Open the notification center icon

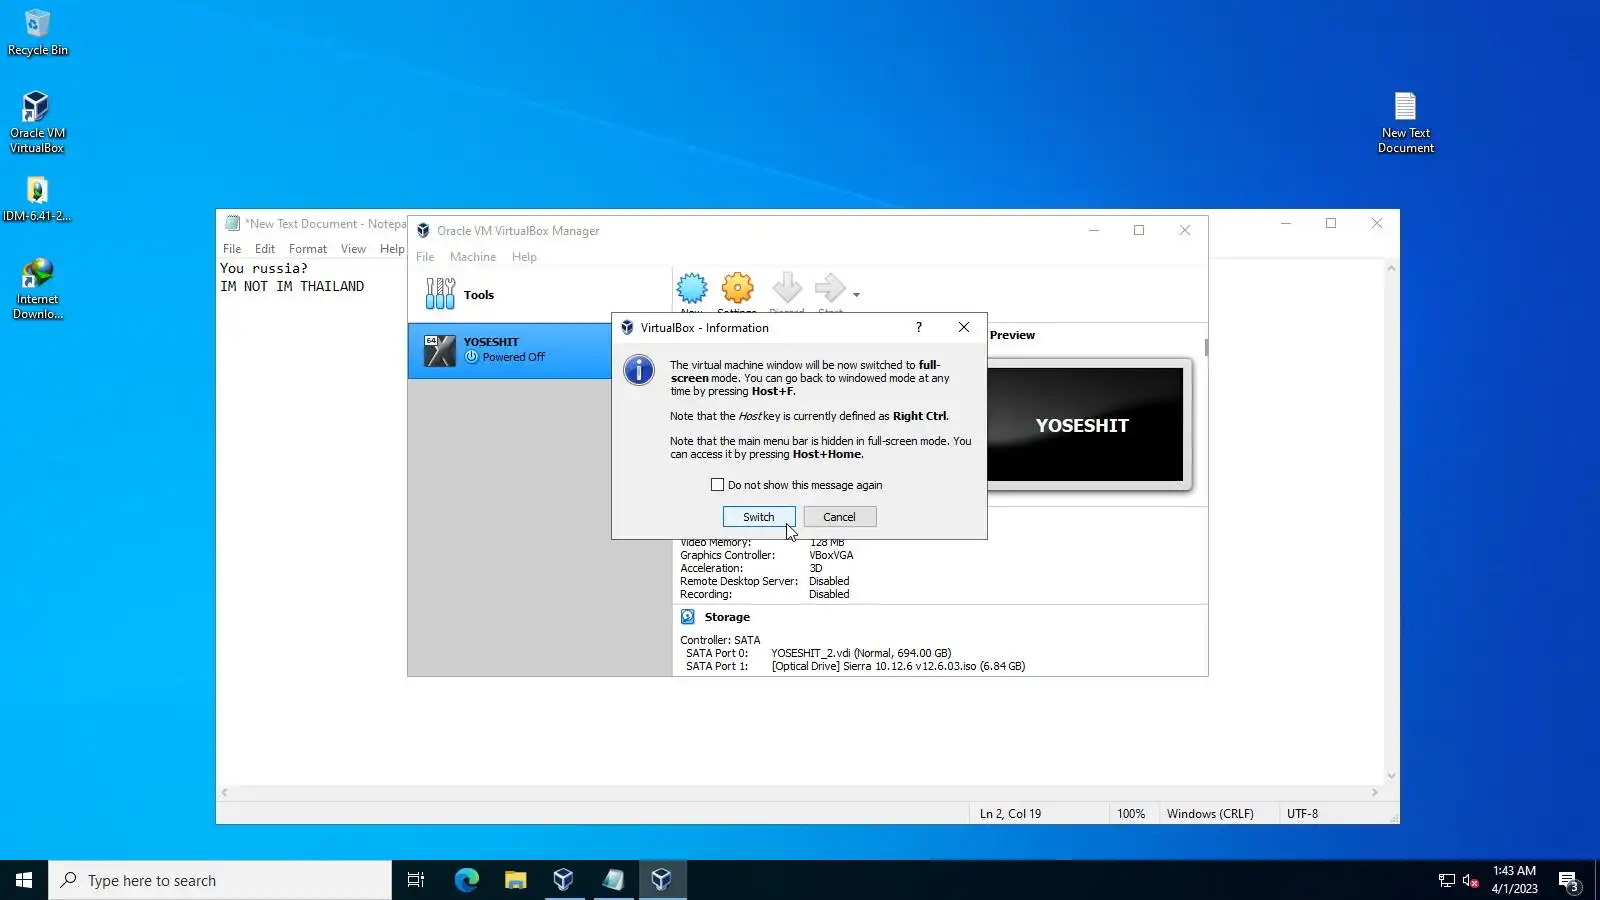click(1569, 880)
